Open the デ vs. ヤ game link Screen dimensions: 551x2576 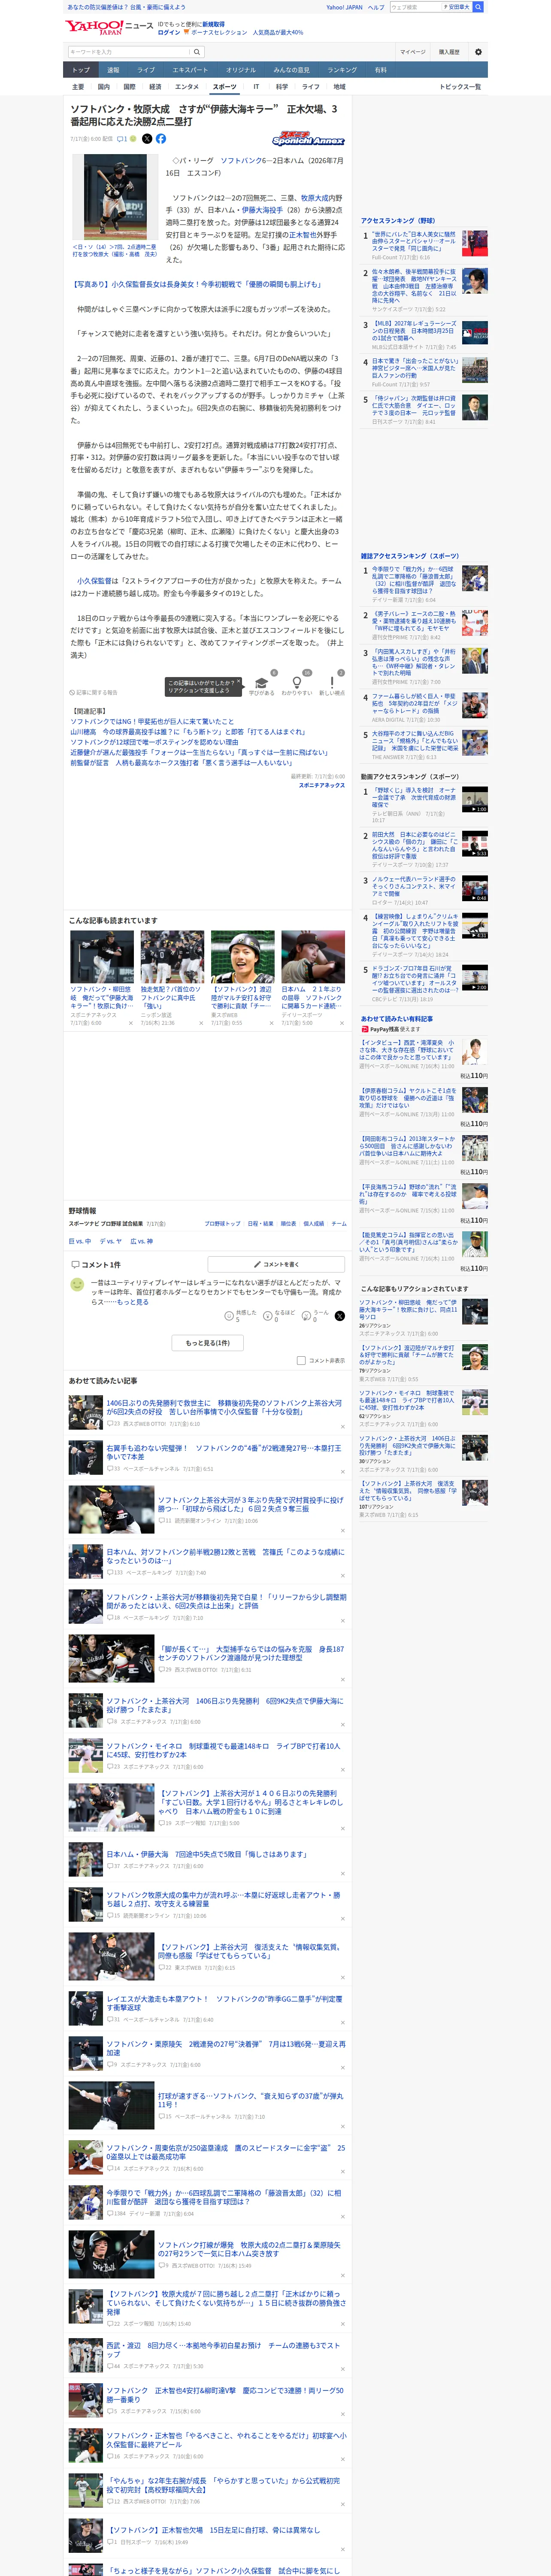click(x=111, y=1241)
